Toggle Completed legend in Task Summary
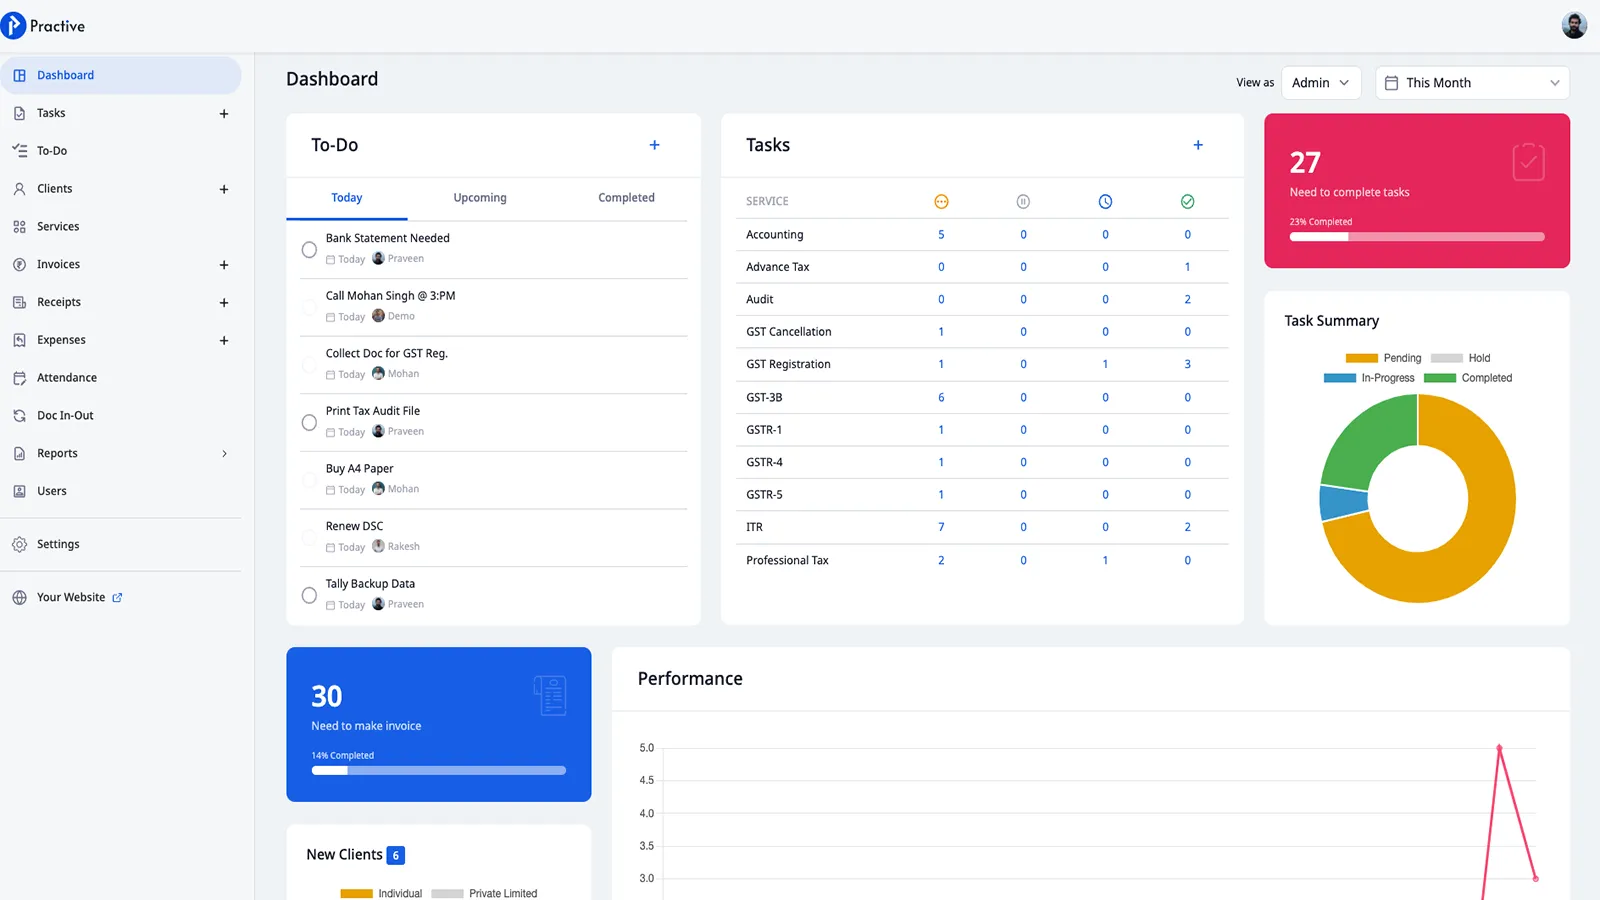 [x=1467, y=378]
